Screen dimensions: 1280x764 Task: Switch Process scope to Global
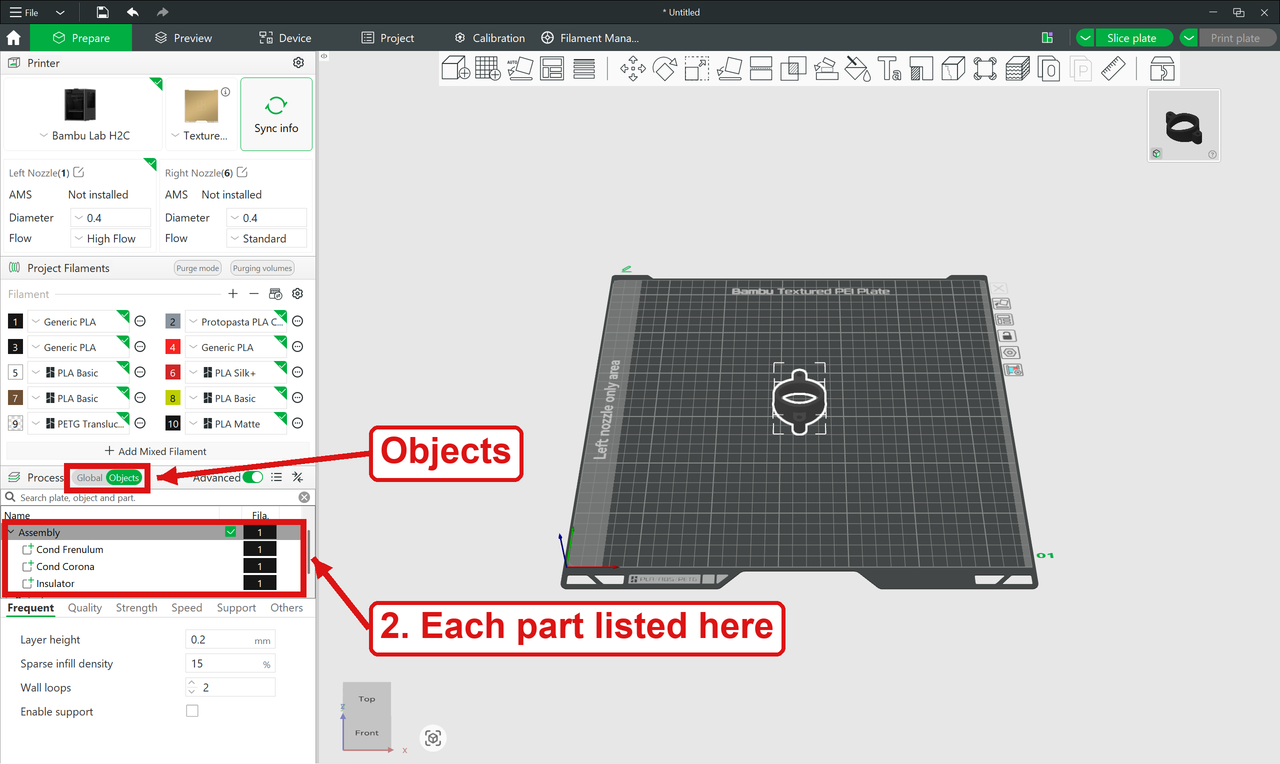click(89, 477)
